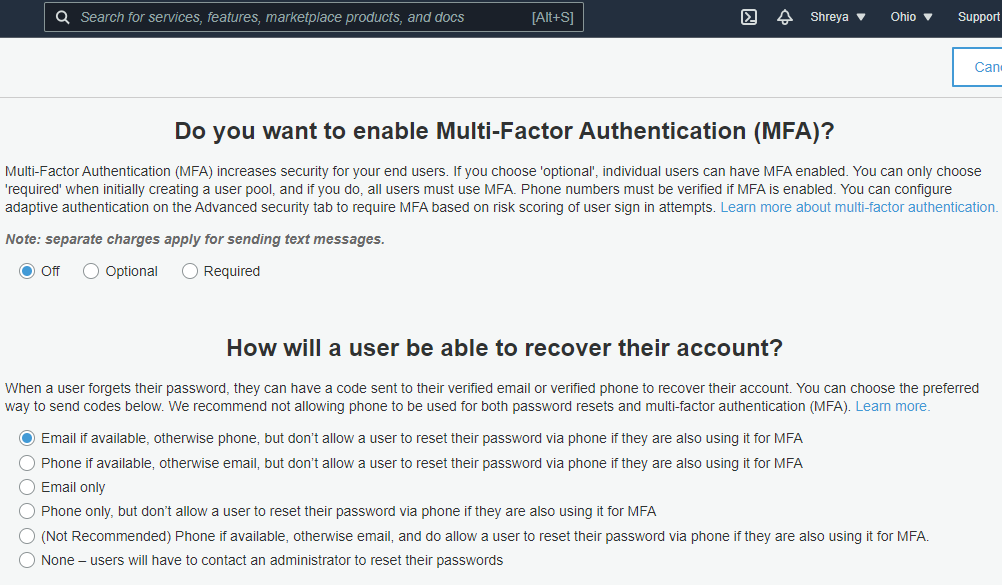The image size is (1002, 585).
Task: Select None – contact administrator option
Action: [27, 560]
